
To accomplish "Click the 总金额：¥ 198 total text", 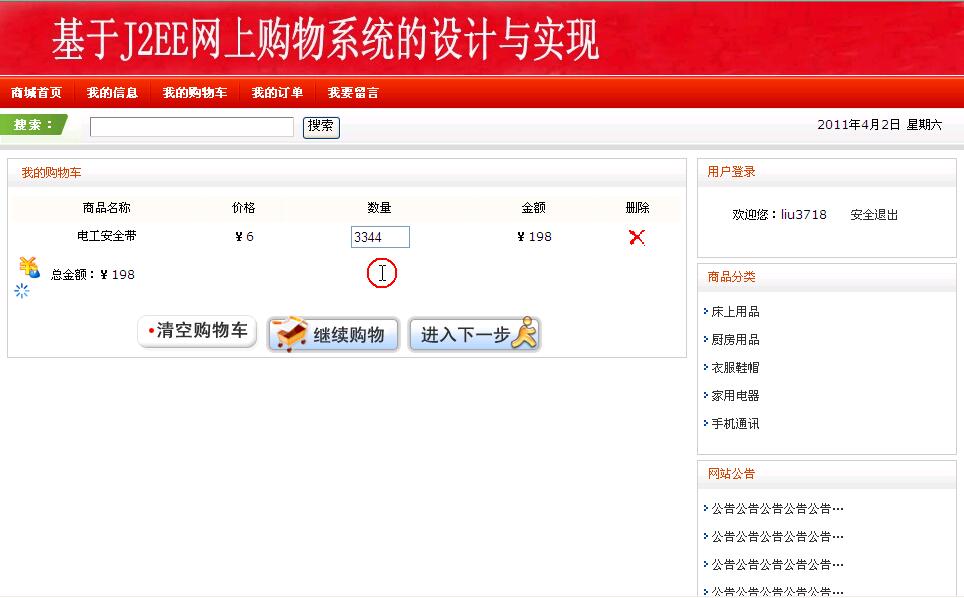I will click(x=92, y=275).
